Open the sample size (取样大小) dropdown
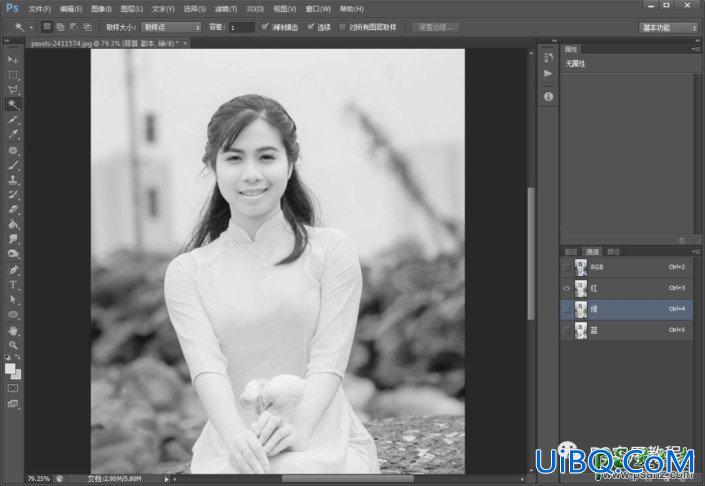 pyautogui.click(x=171, y=27)
